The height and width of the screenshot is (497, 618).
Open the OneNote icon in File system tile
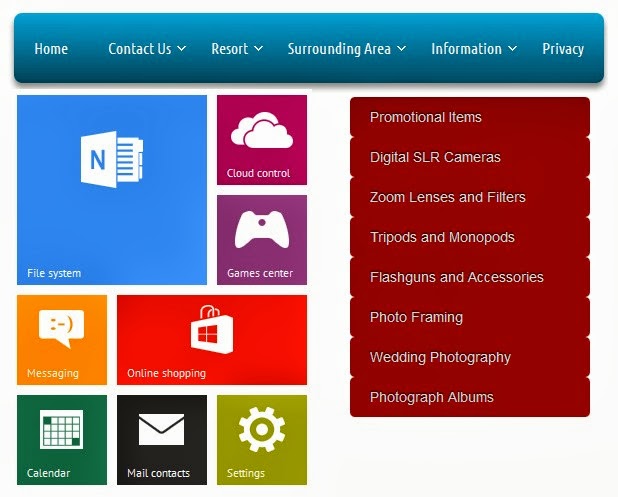[112, 159]
